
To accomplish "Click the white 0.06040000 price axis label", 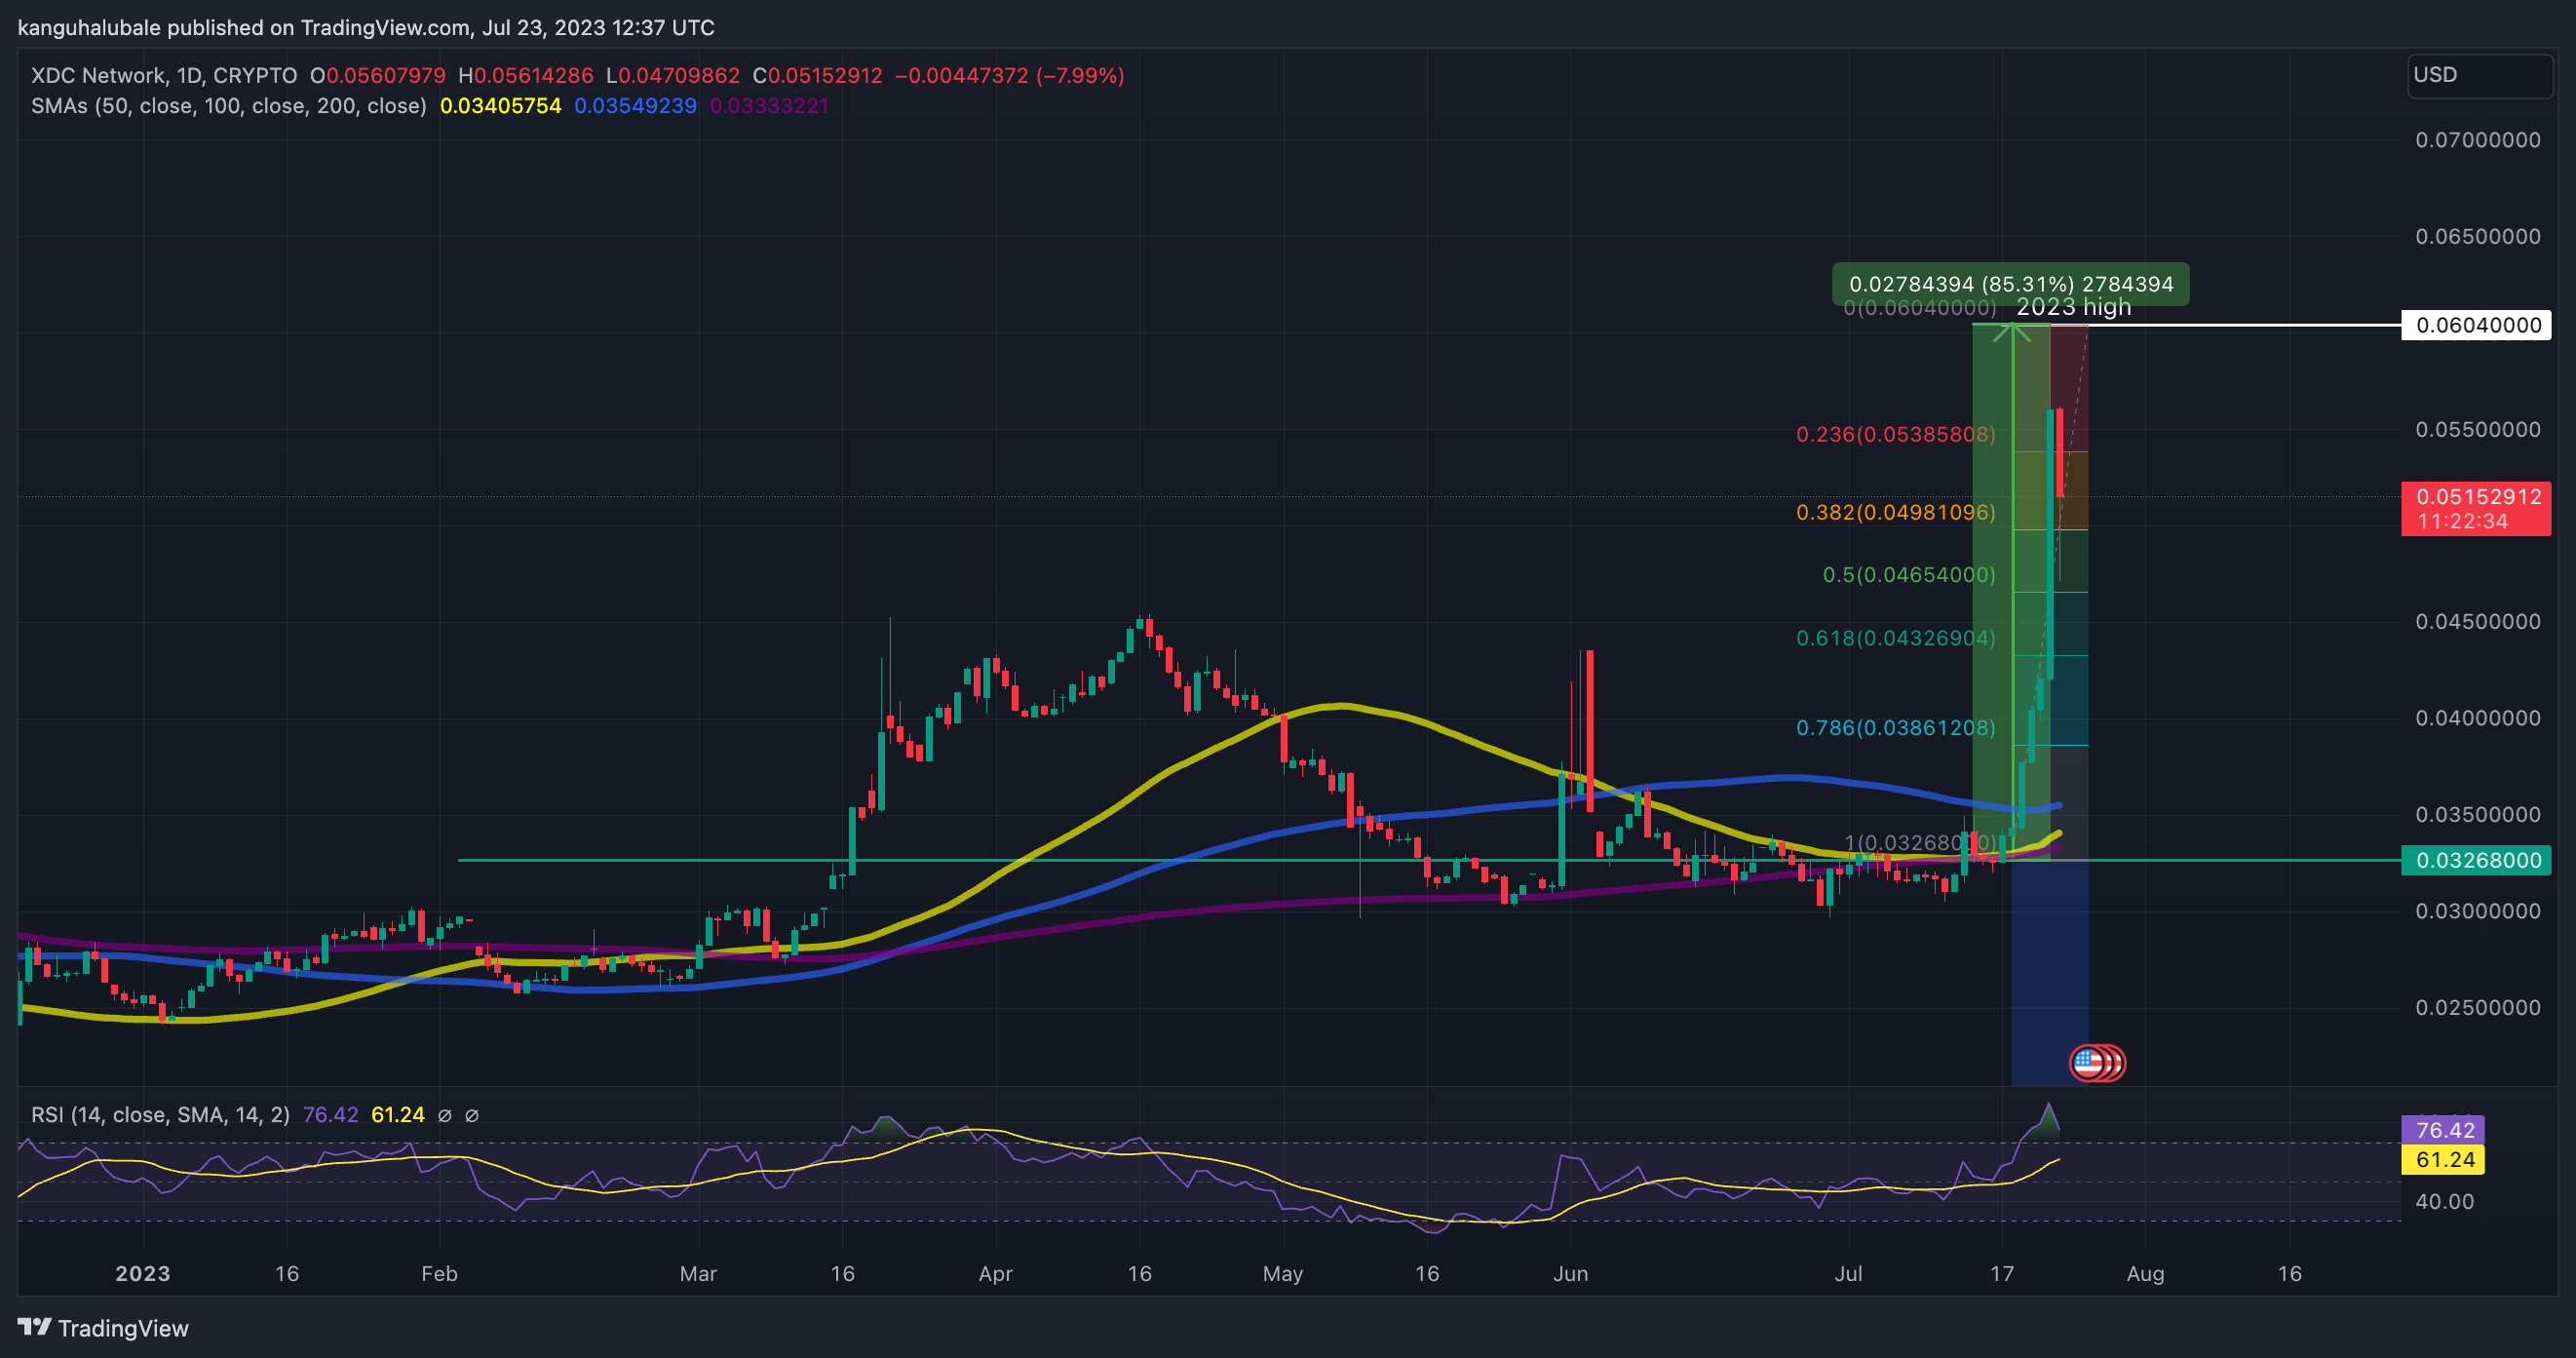I will pyautogui.click(x=2477, y=325).
